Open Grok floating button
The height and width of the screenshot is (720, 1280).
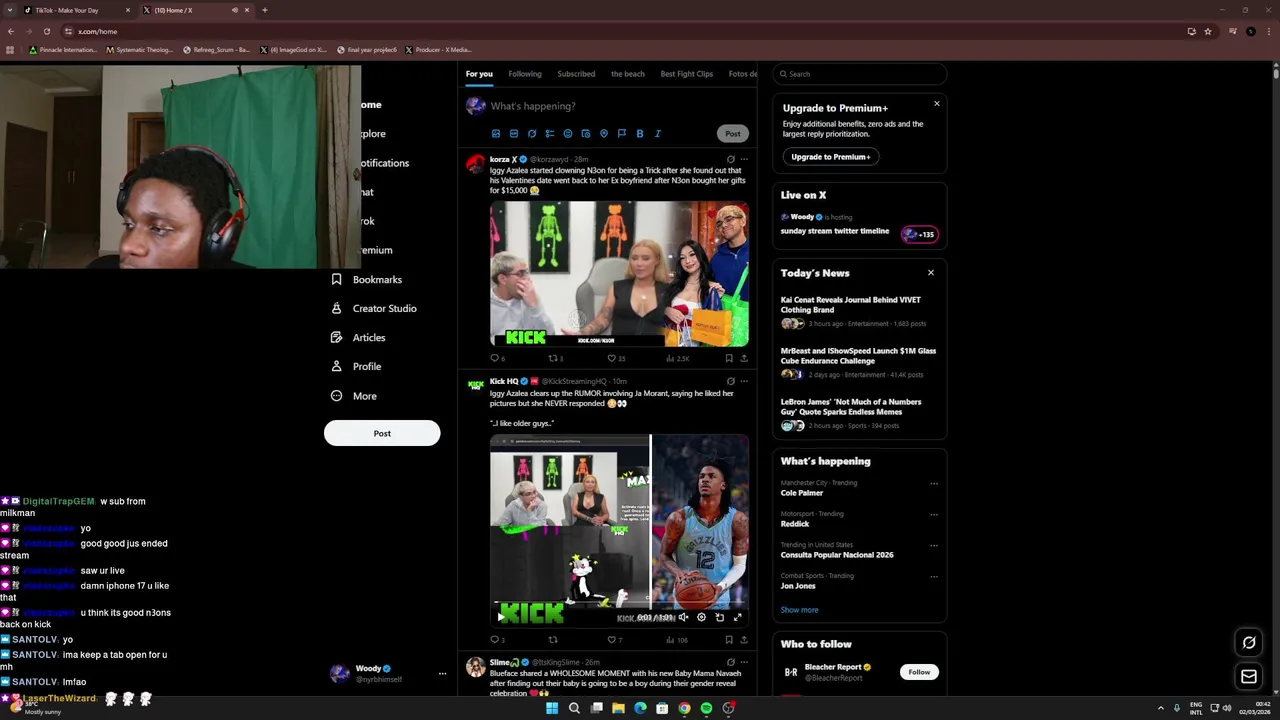pos(1249,643)
